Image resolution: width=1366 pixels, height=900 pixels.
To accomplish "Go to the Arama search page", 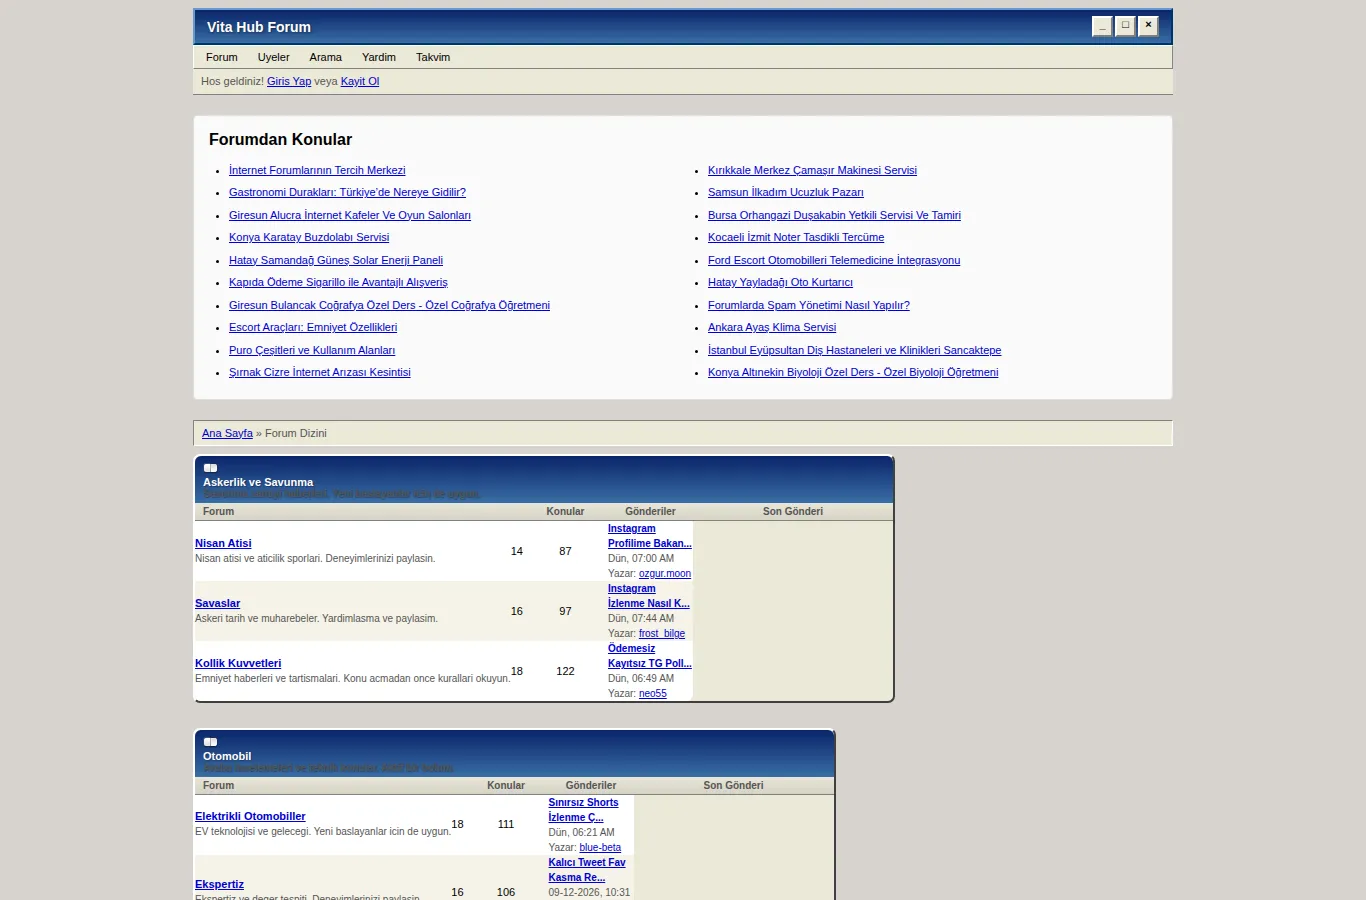I will click(325, 57).
